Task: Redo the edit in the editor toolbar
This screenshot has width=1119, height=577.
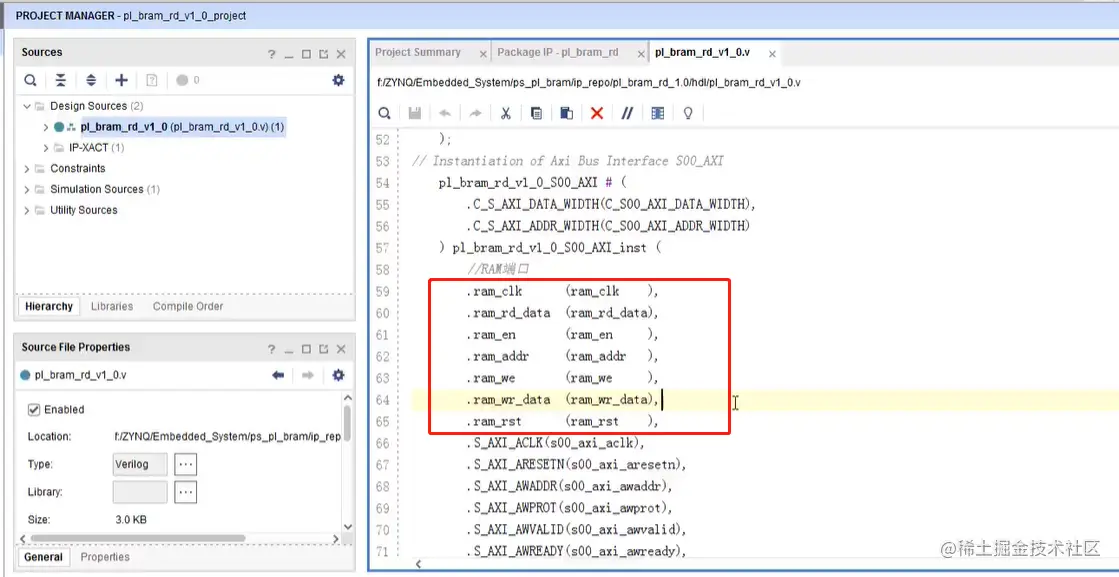Action: click(x=475, y=113)
